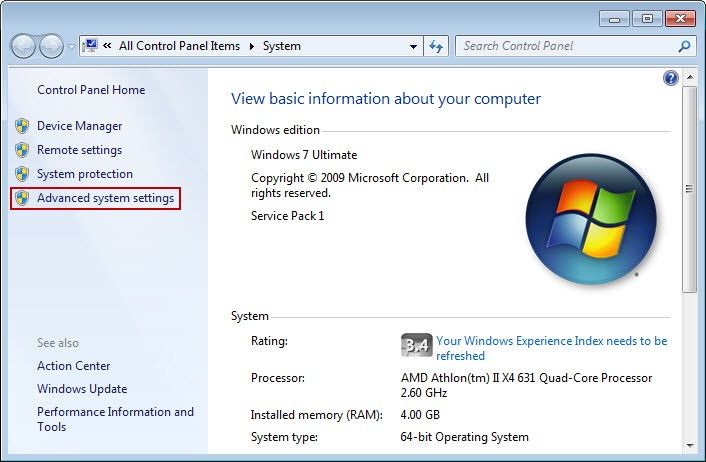Open Windows Update under See also
706x462 pixels.
coord(82,389)
